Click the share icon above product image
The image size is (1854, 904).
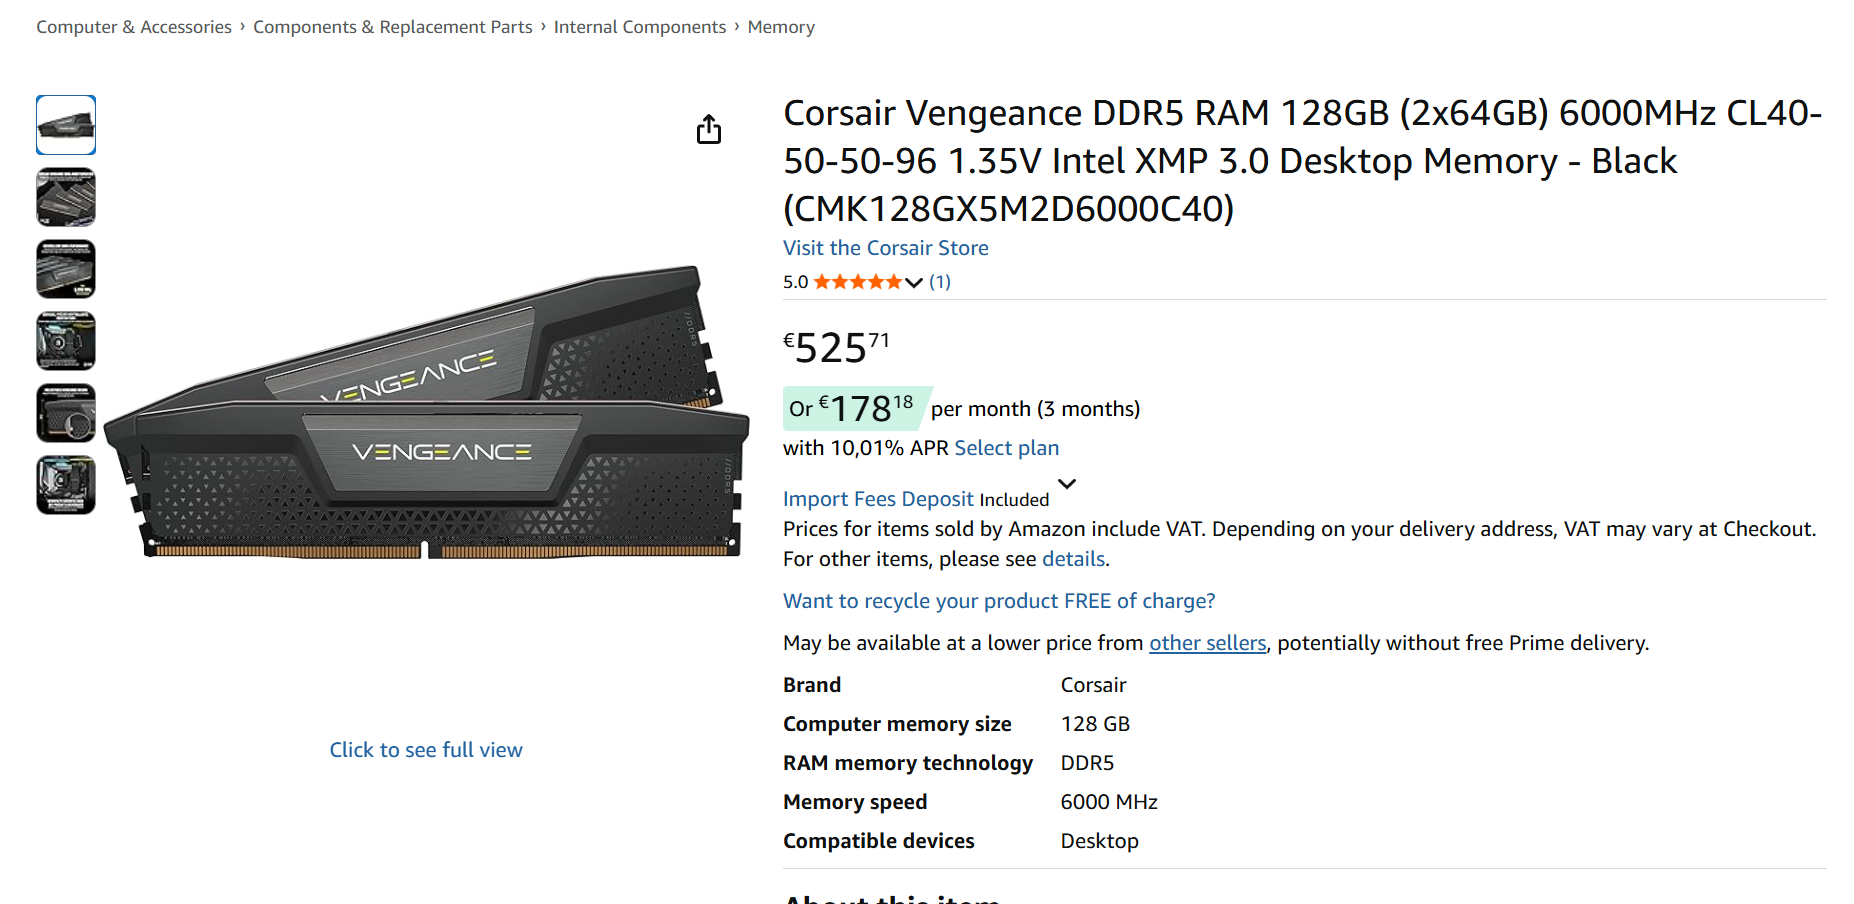coord(709,129)
